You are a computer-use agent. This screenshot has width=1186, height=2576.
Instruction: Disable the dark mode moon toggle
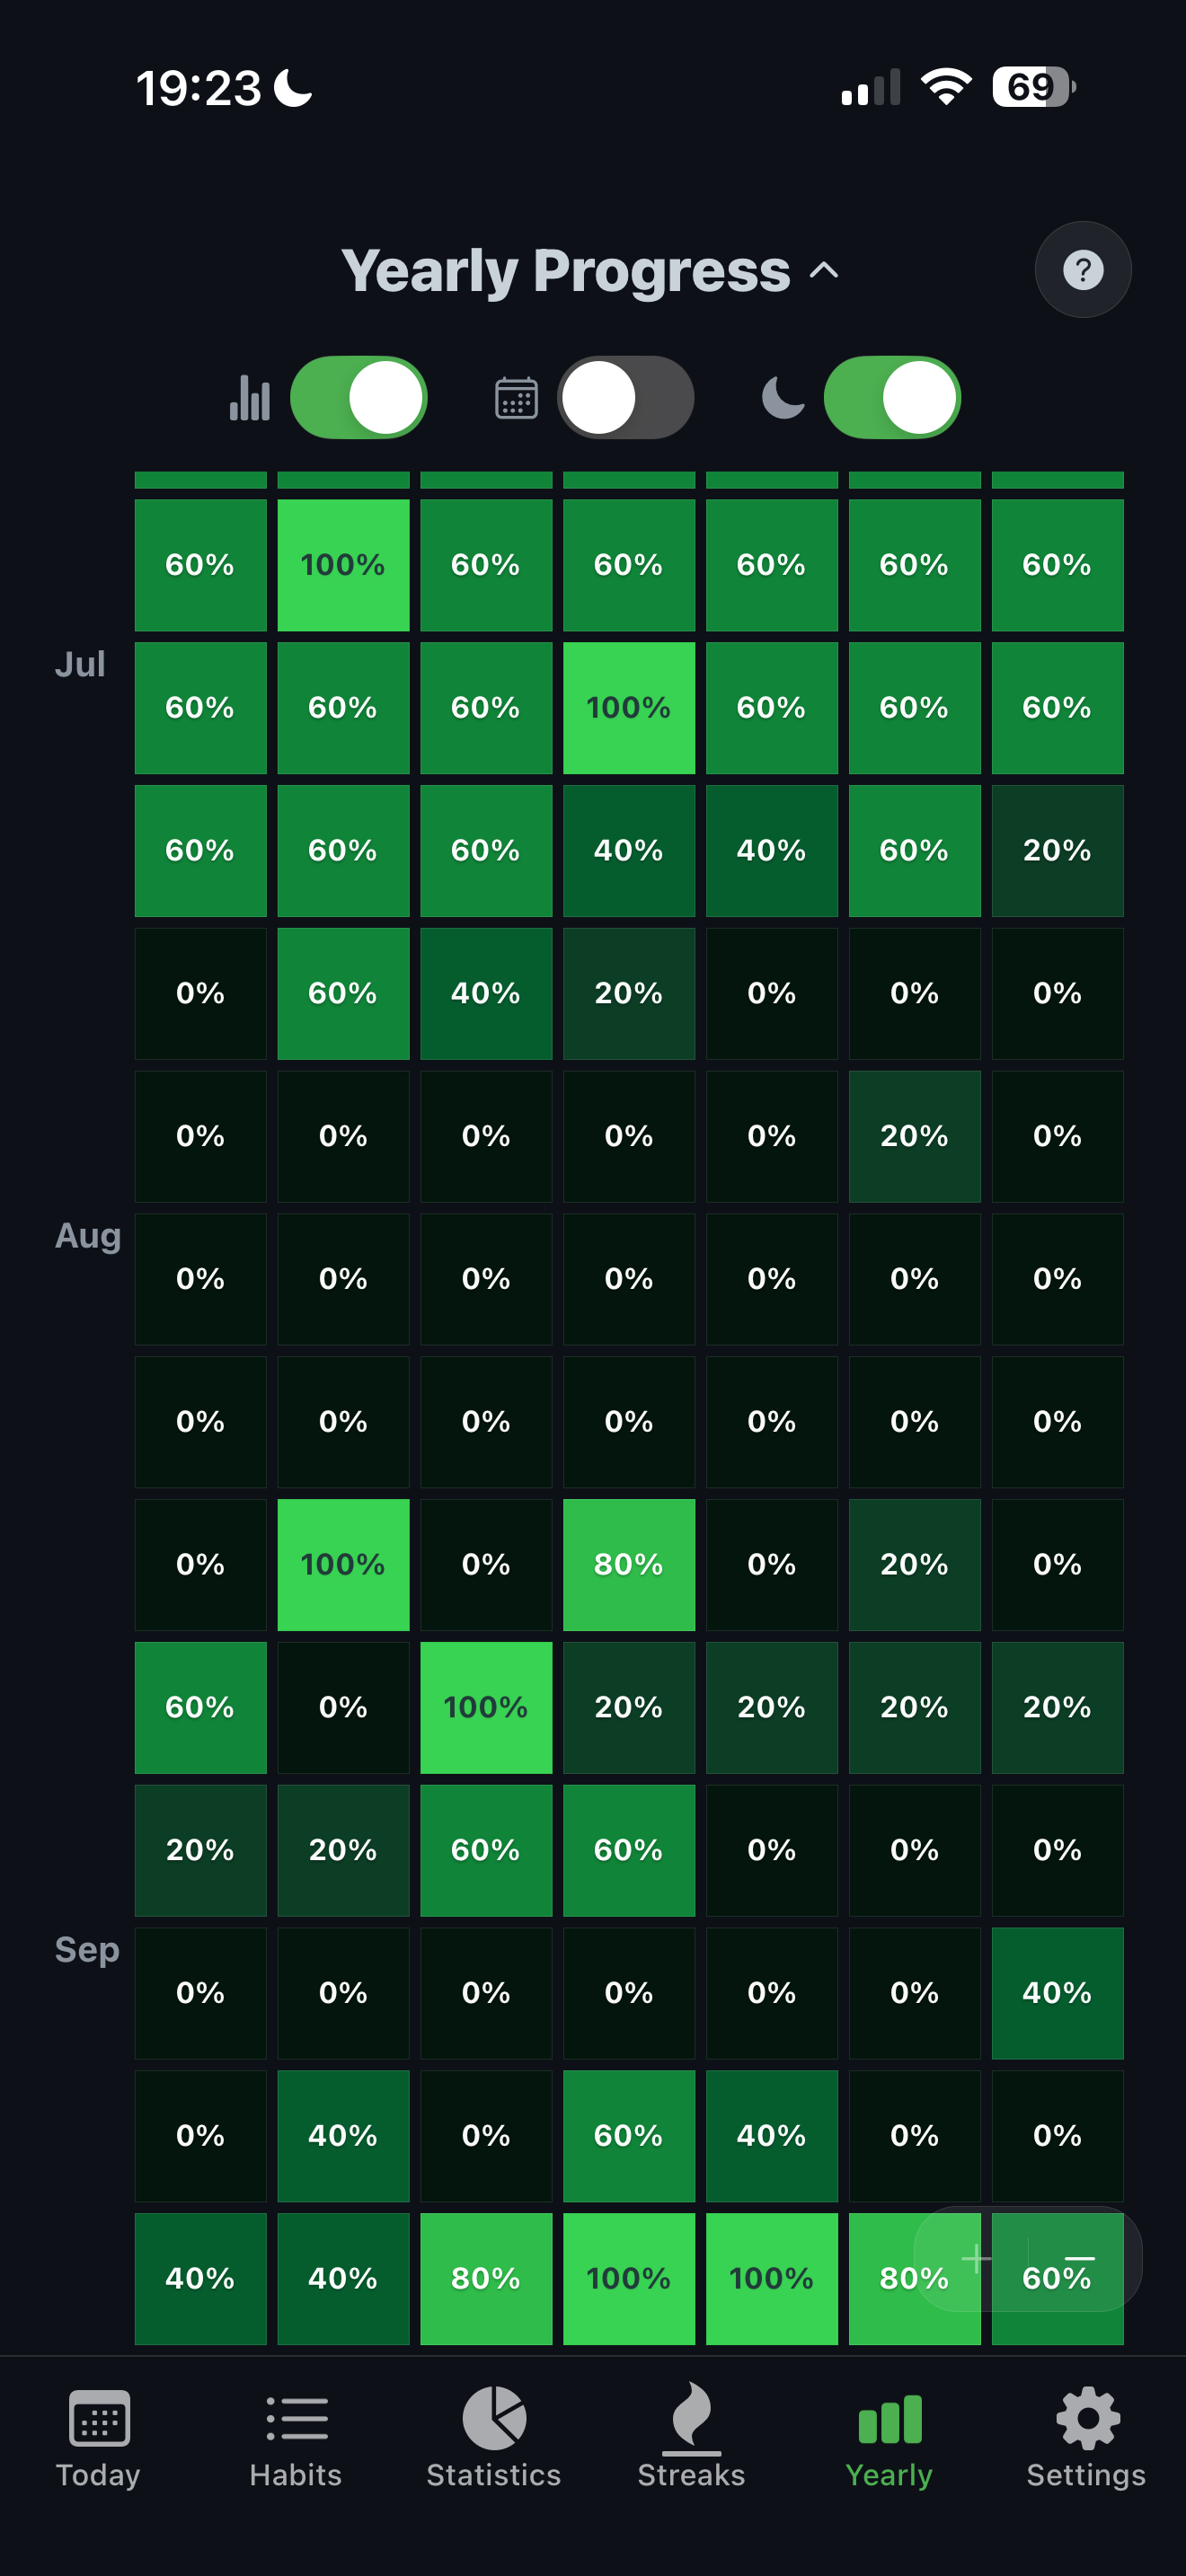click(x=893, y=397)
